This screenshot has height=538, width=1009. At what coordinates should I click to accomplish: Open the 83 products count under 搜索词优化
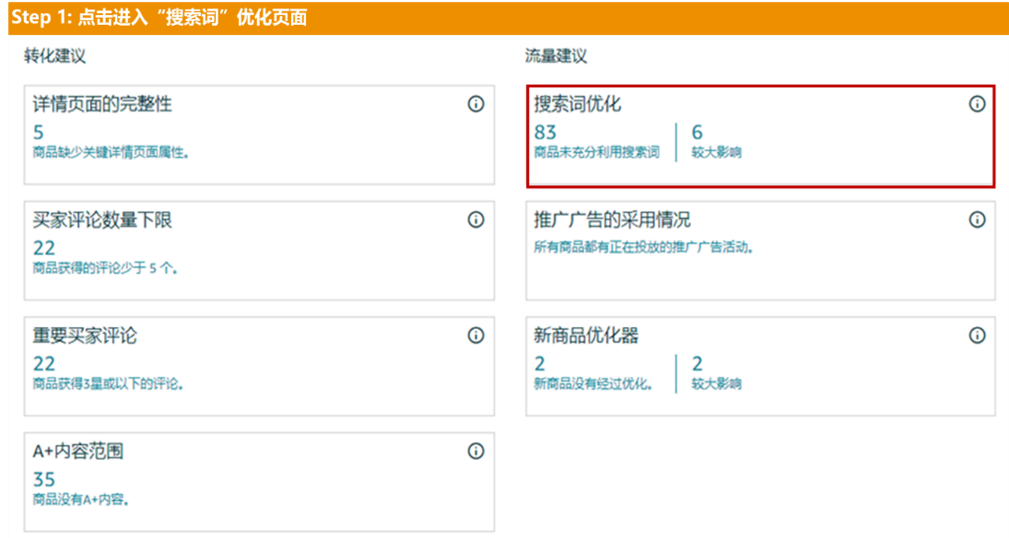pos(545,132)
